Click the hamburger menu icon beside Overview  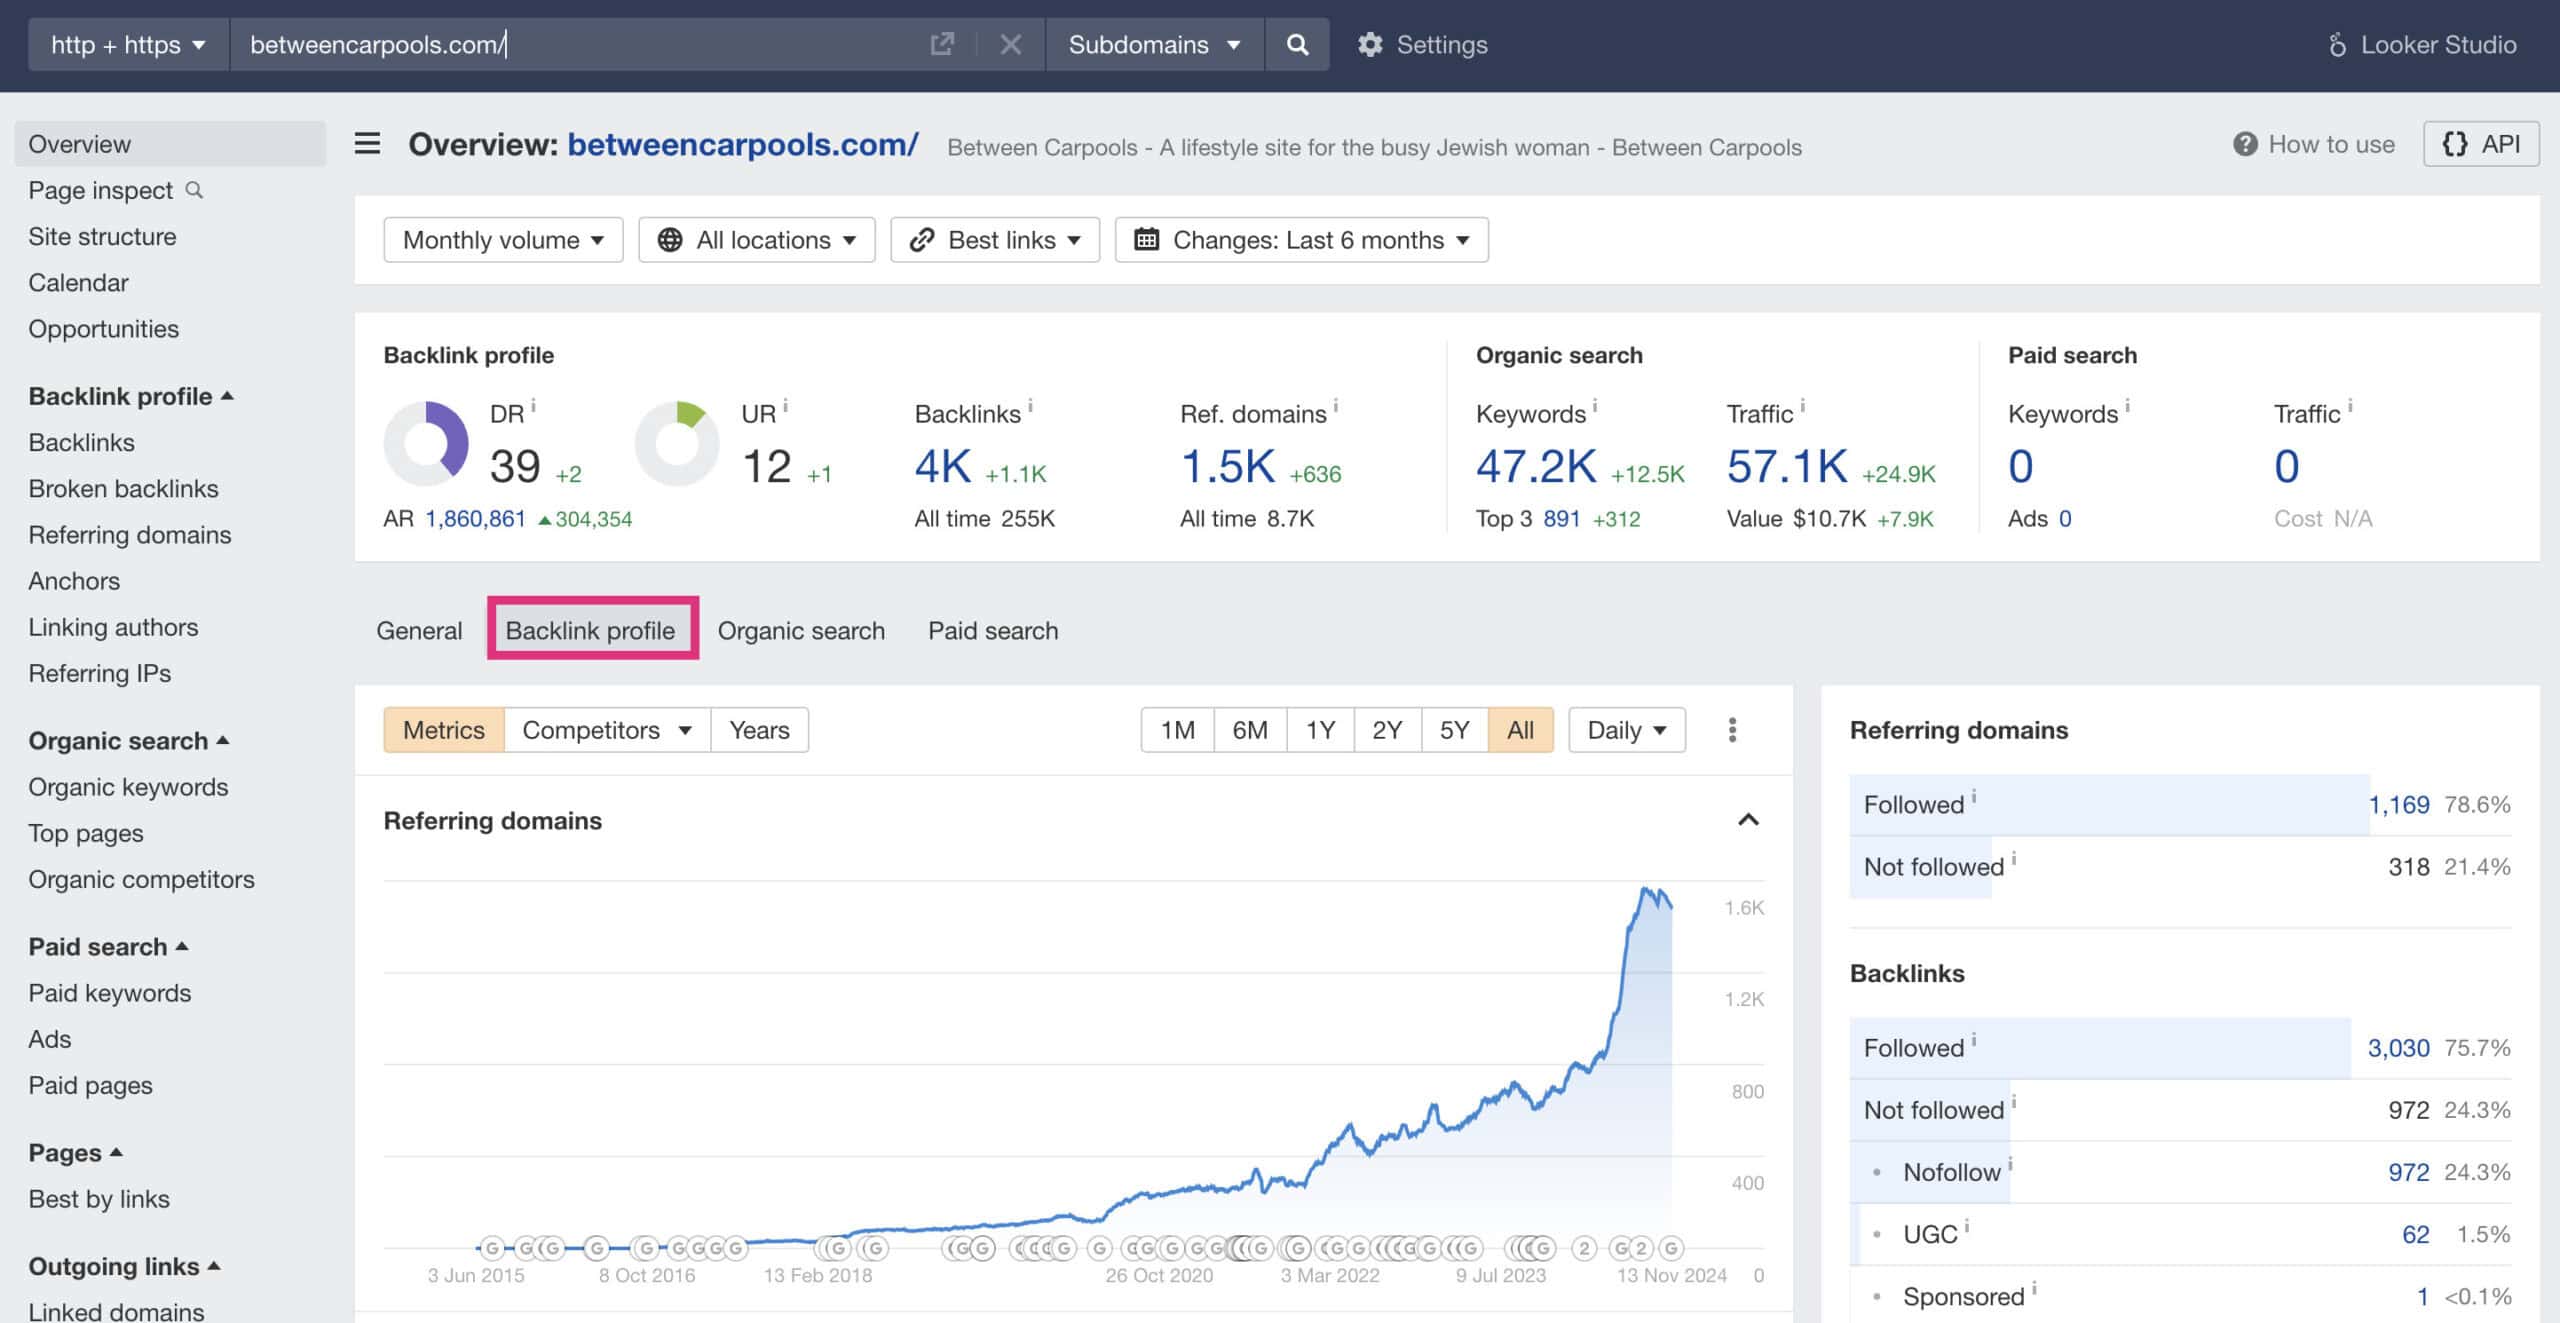click(x=367, y=144)
